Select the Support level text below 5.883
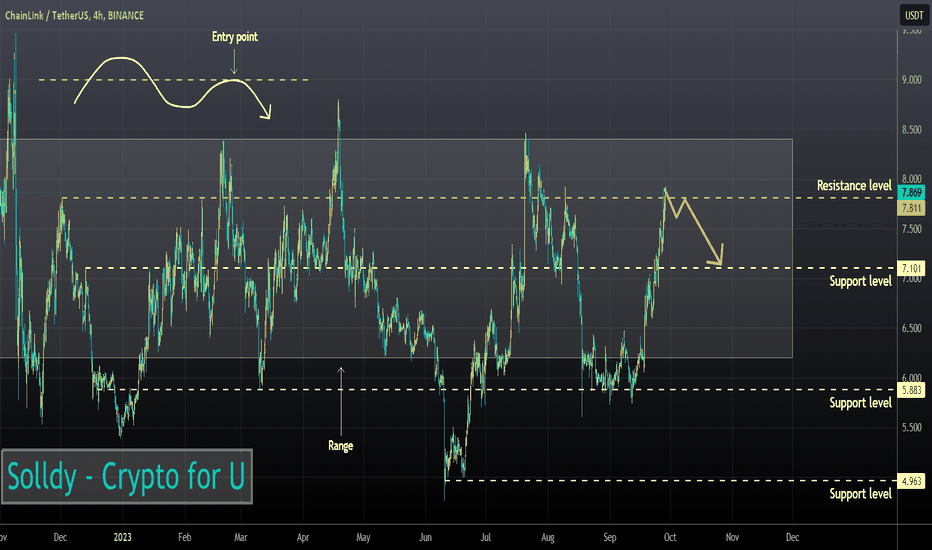Viewport: 932px width, 550px height. point(861,403)
